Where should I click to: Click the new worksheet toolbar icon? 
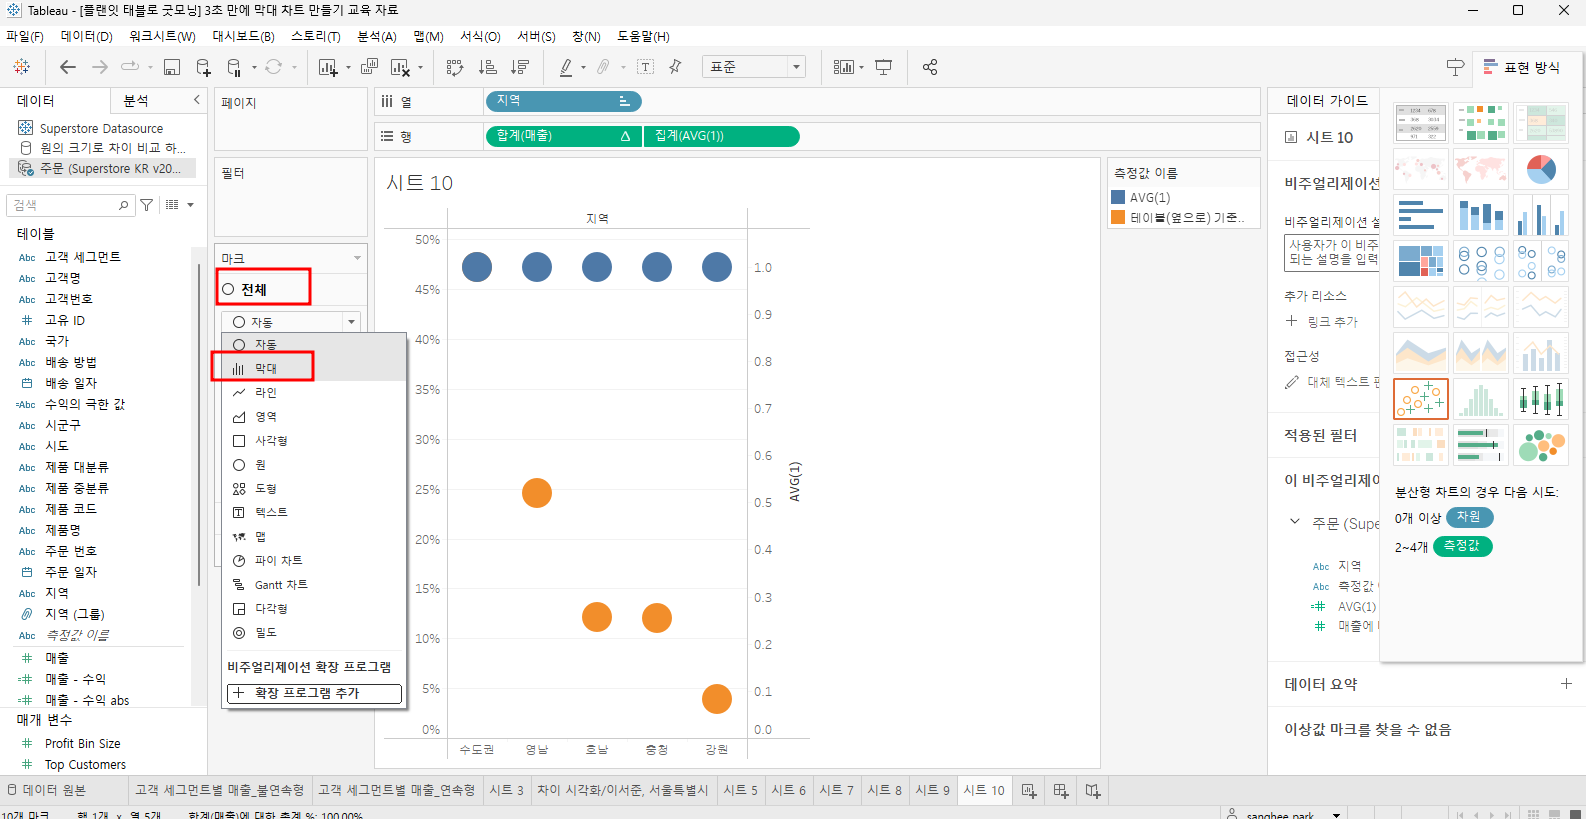click(x=327, y=67)
